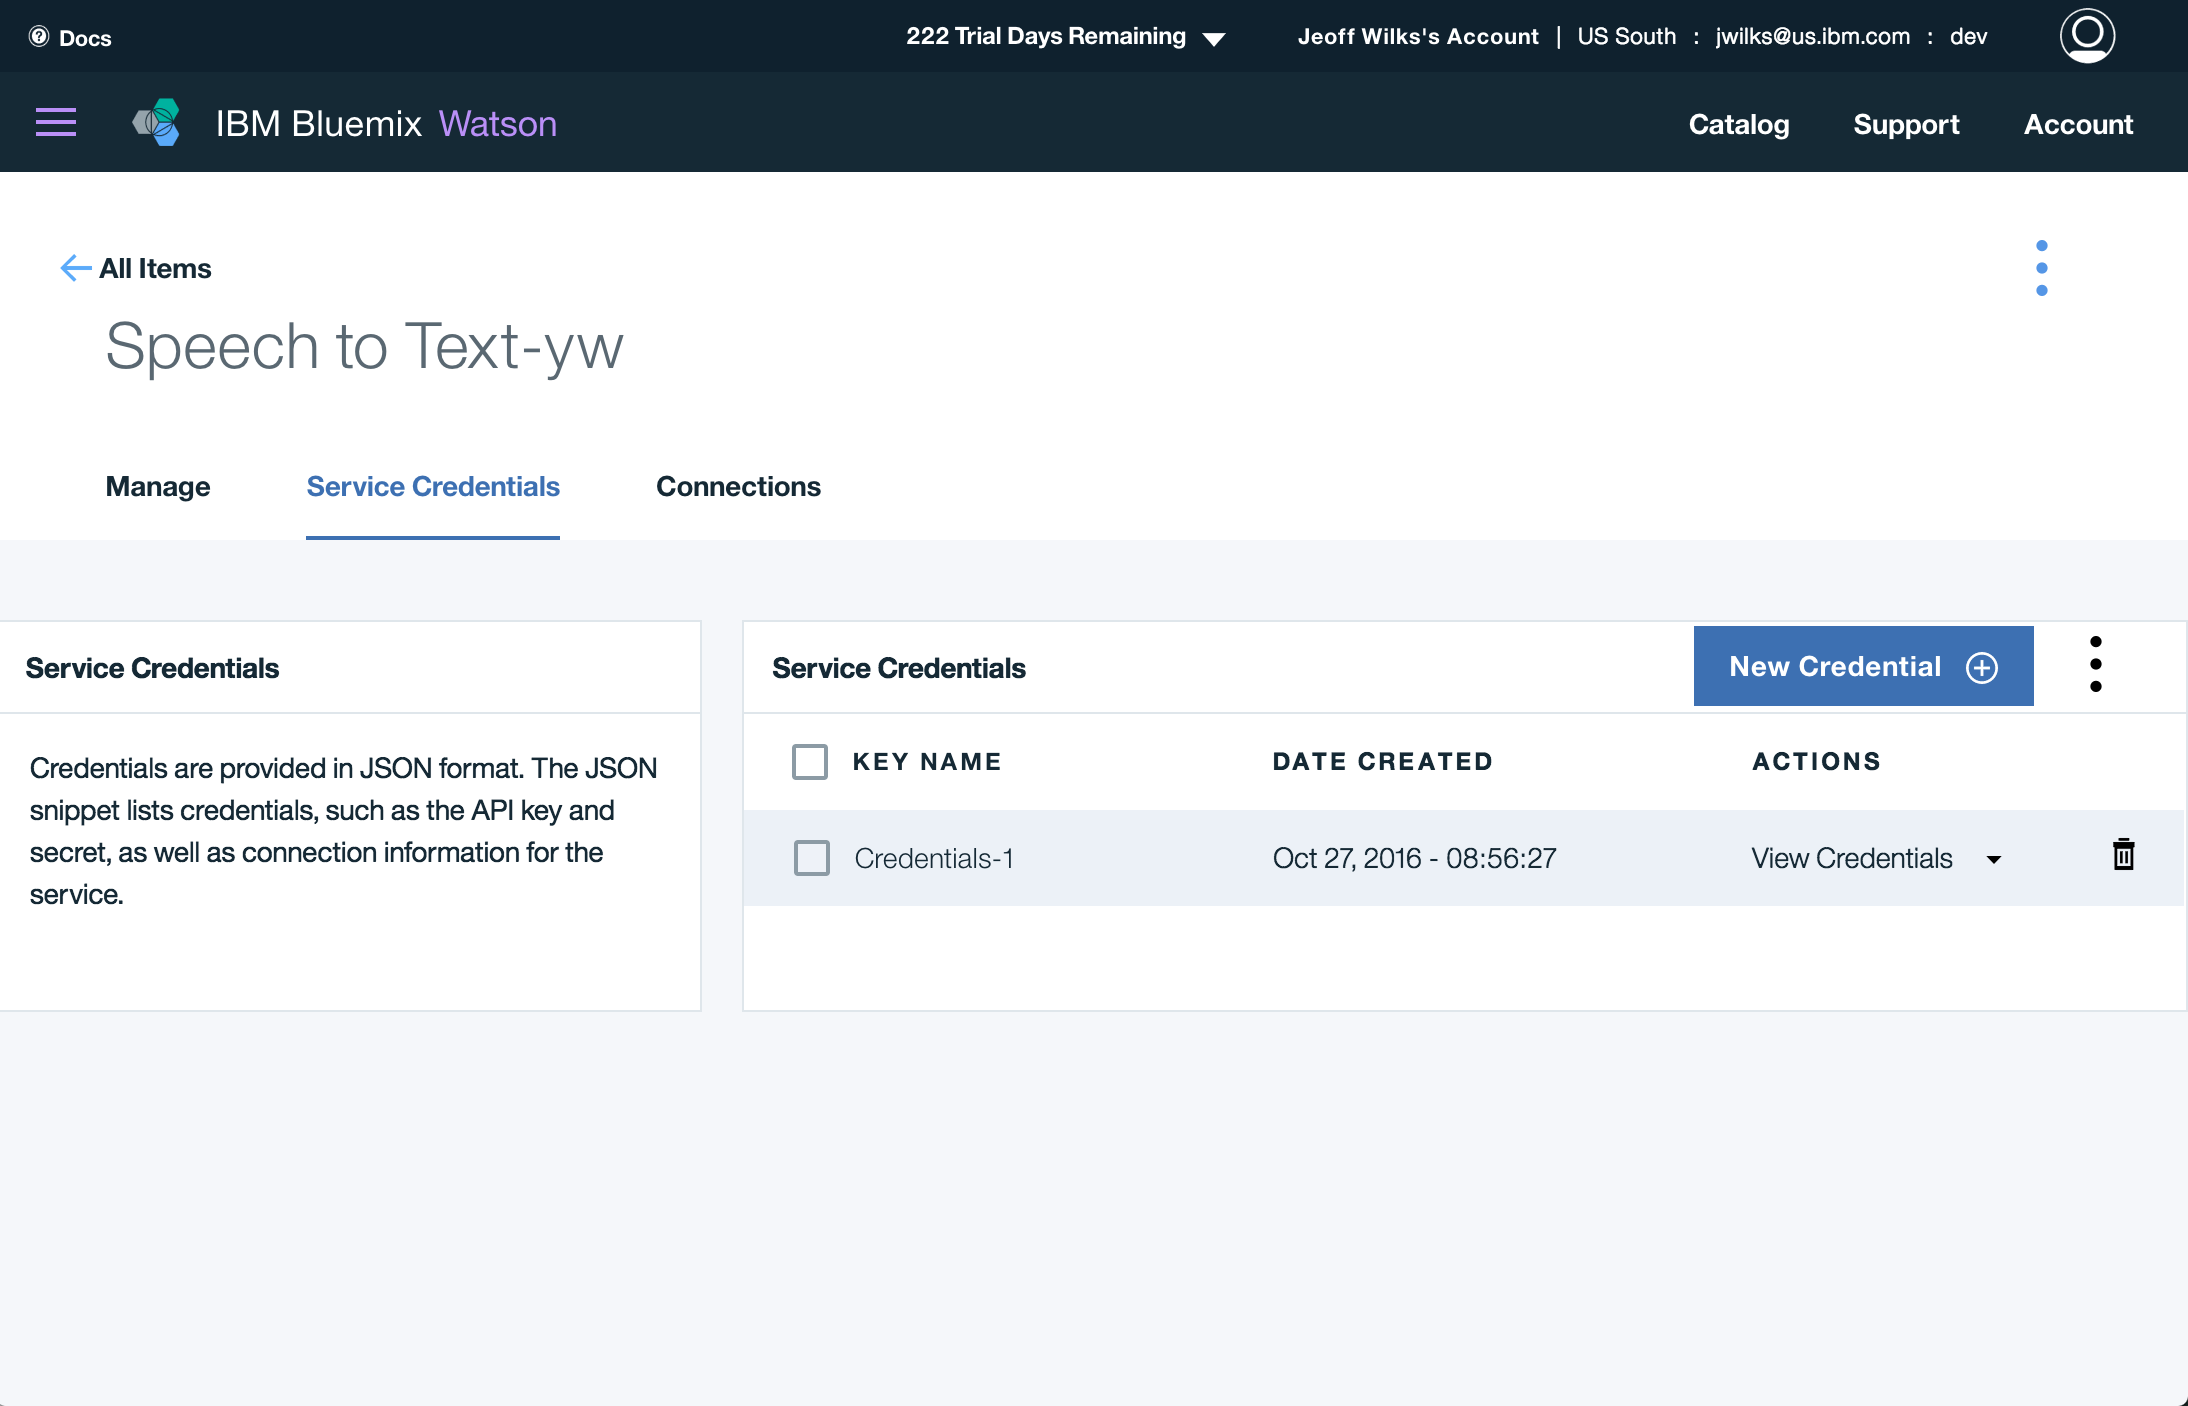The image size is (2188, 1406).
Task: Open the Catalog link
Action: pyautogui.click(x=1738, y=124)
